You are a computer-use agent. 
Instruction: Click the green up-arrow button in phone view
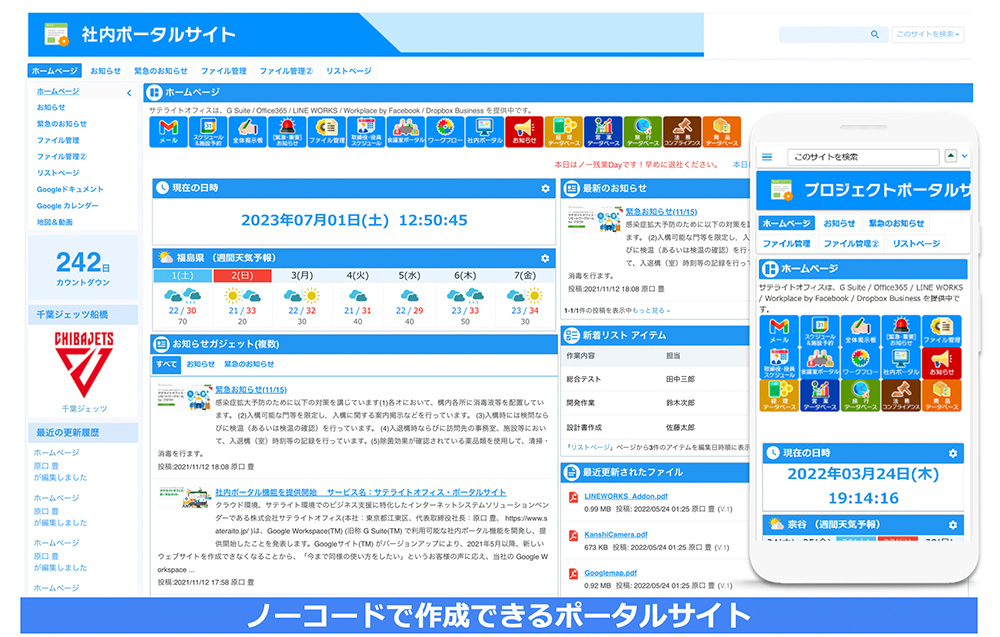(951, 156)
